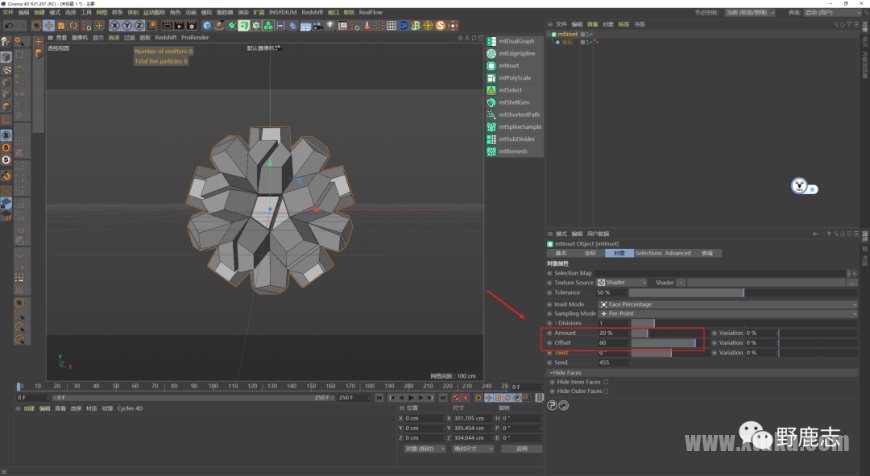Click the mtInset icon in palette
Screen dimensions: 870x476
pos(492,65)
